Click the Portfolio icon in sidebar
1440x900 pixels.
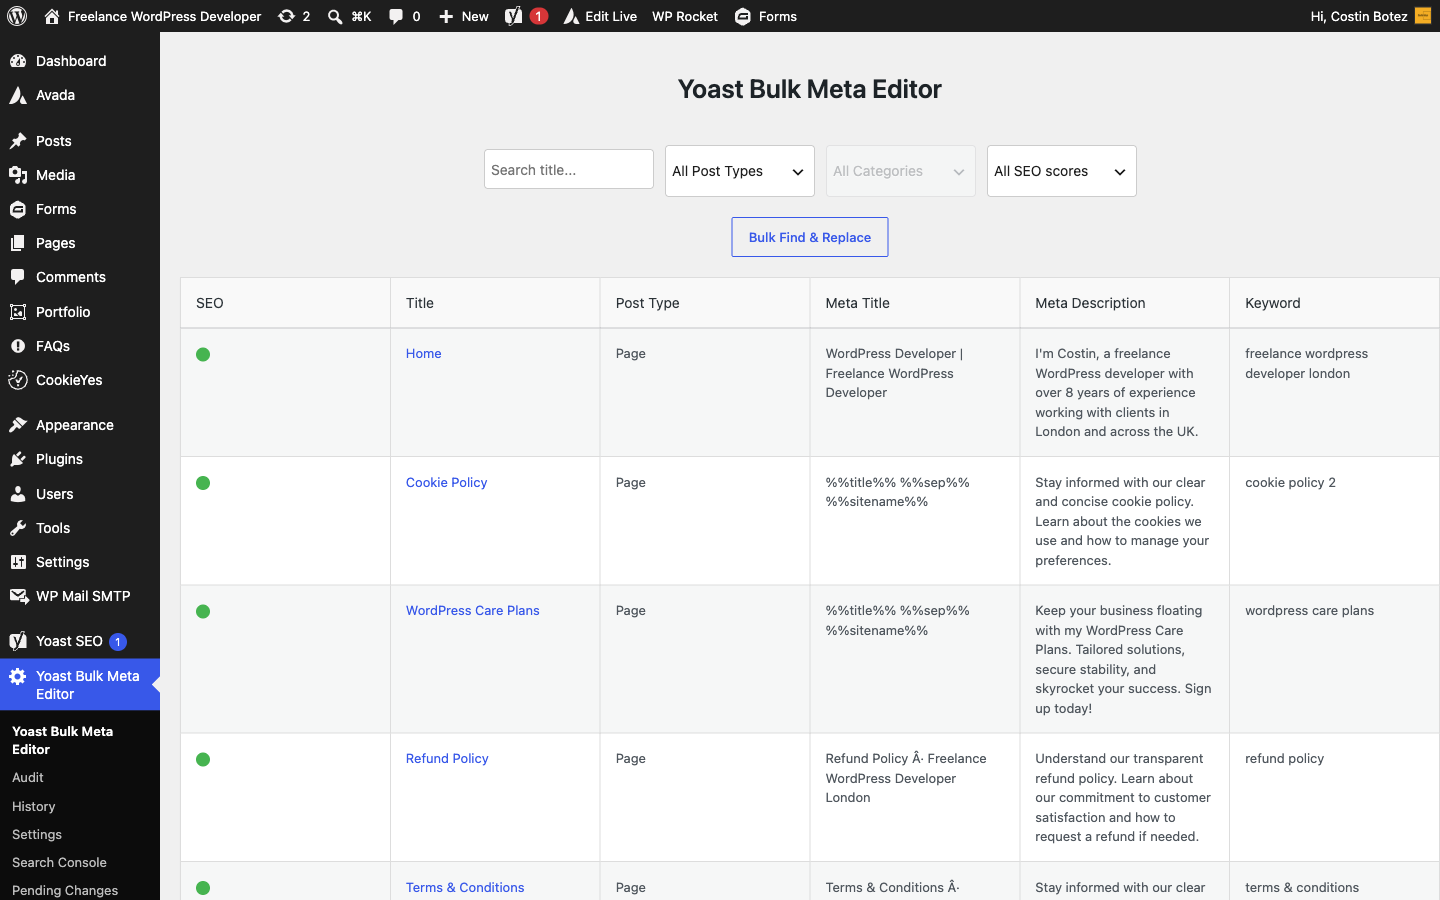[x=18, y=312]
